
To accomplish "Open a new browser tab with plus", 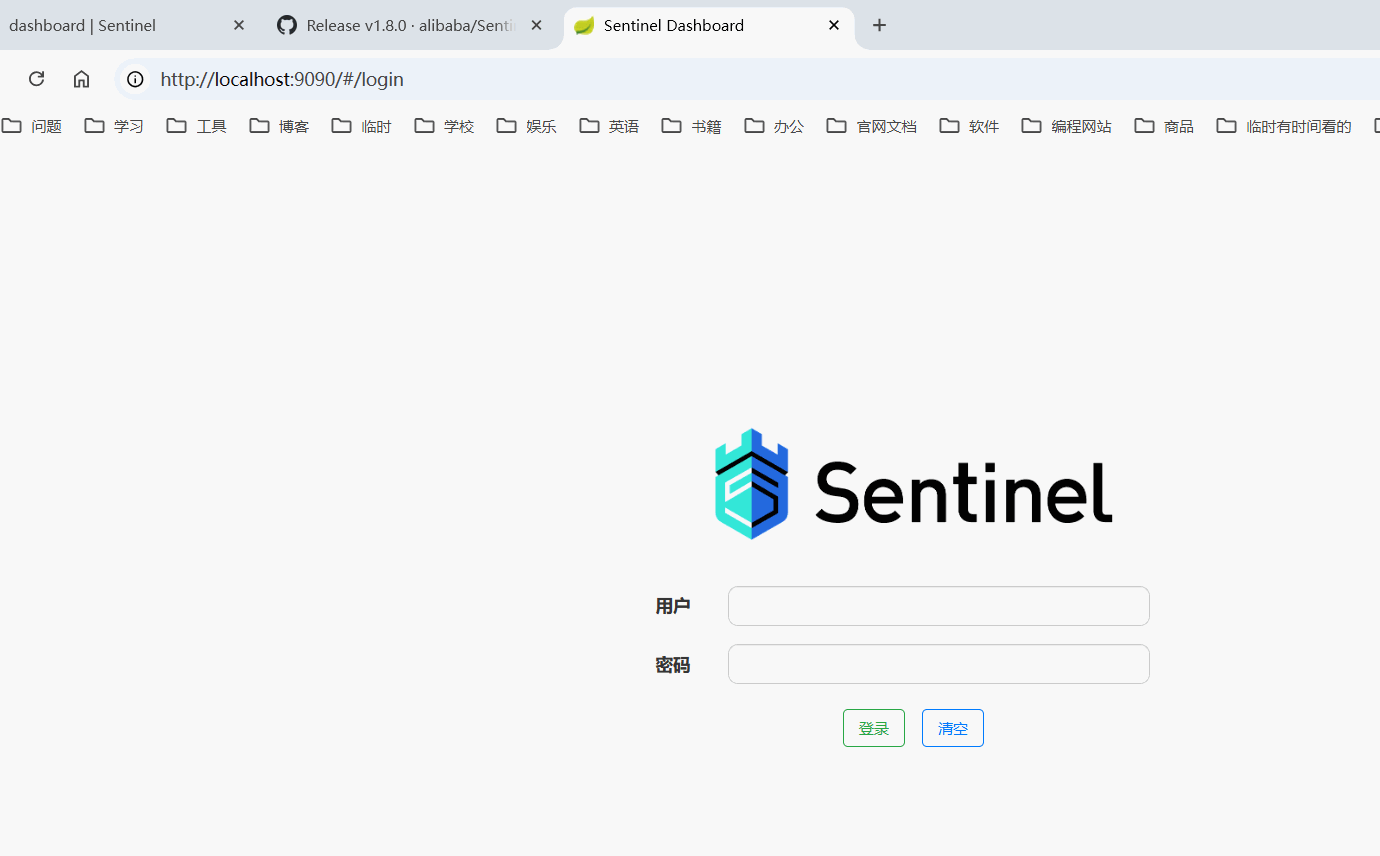I will (879, 25).
